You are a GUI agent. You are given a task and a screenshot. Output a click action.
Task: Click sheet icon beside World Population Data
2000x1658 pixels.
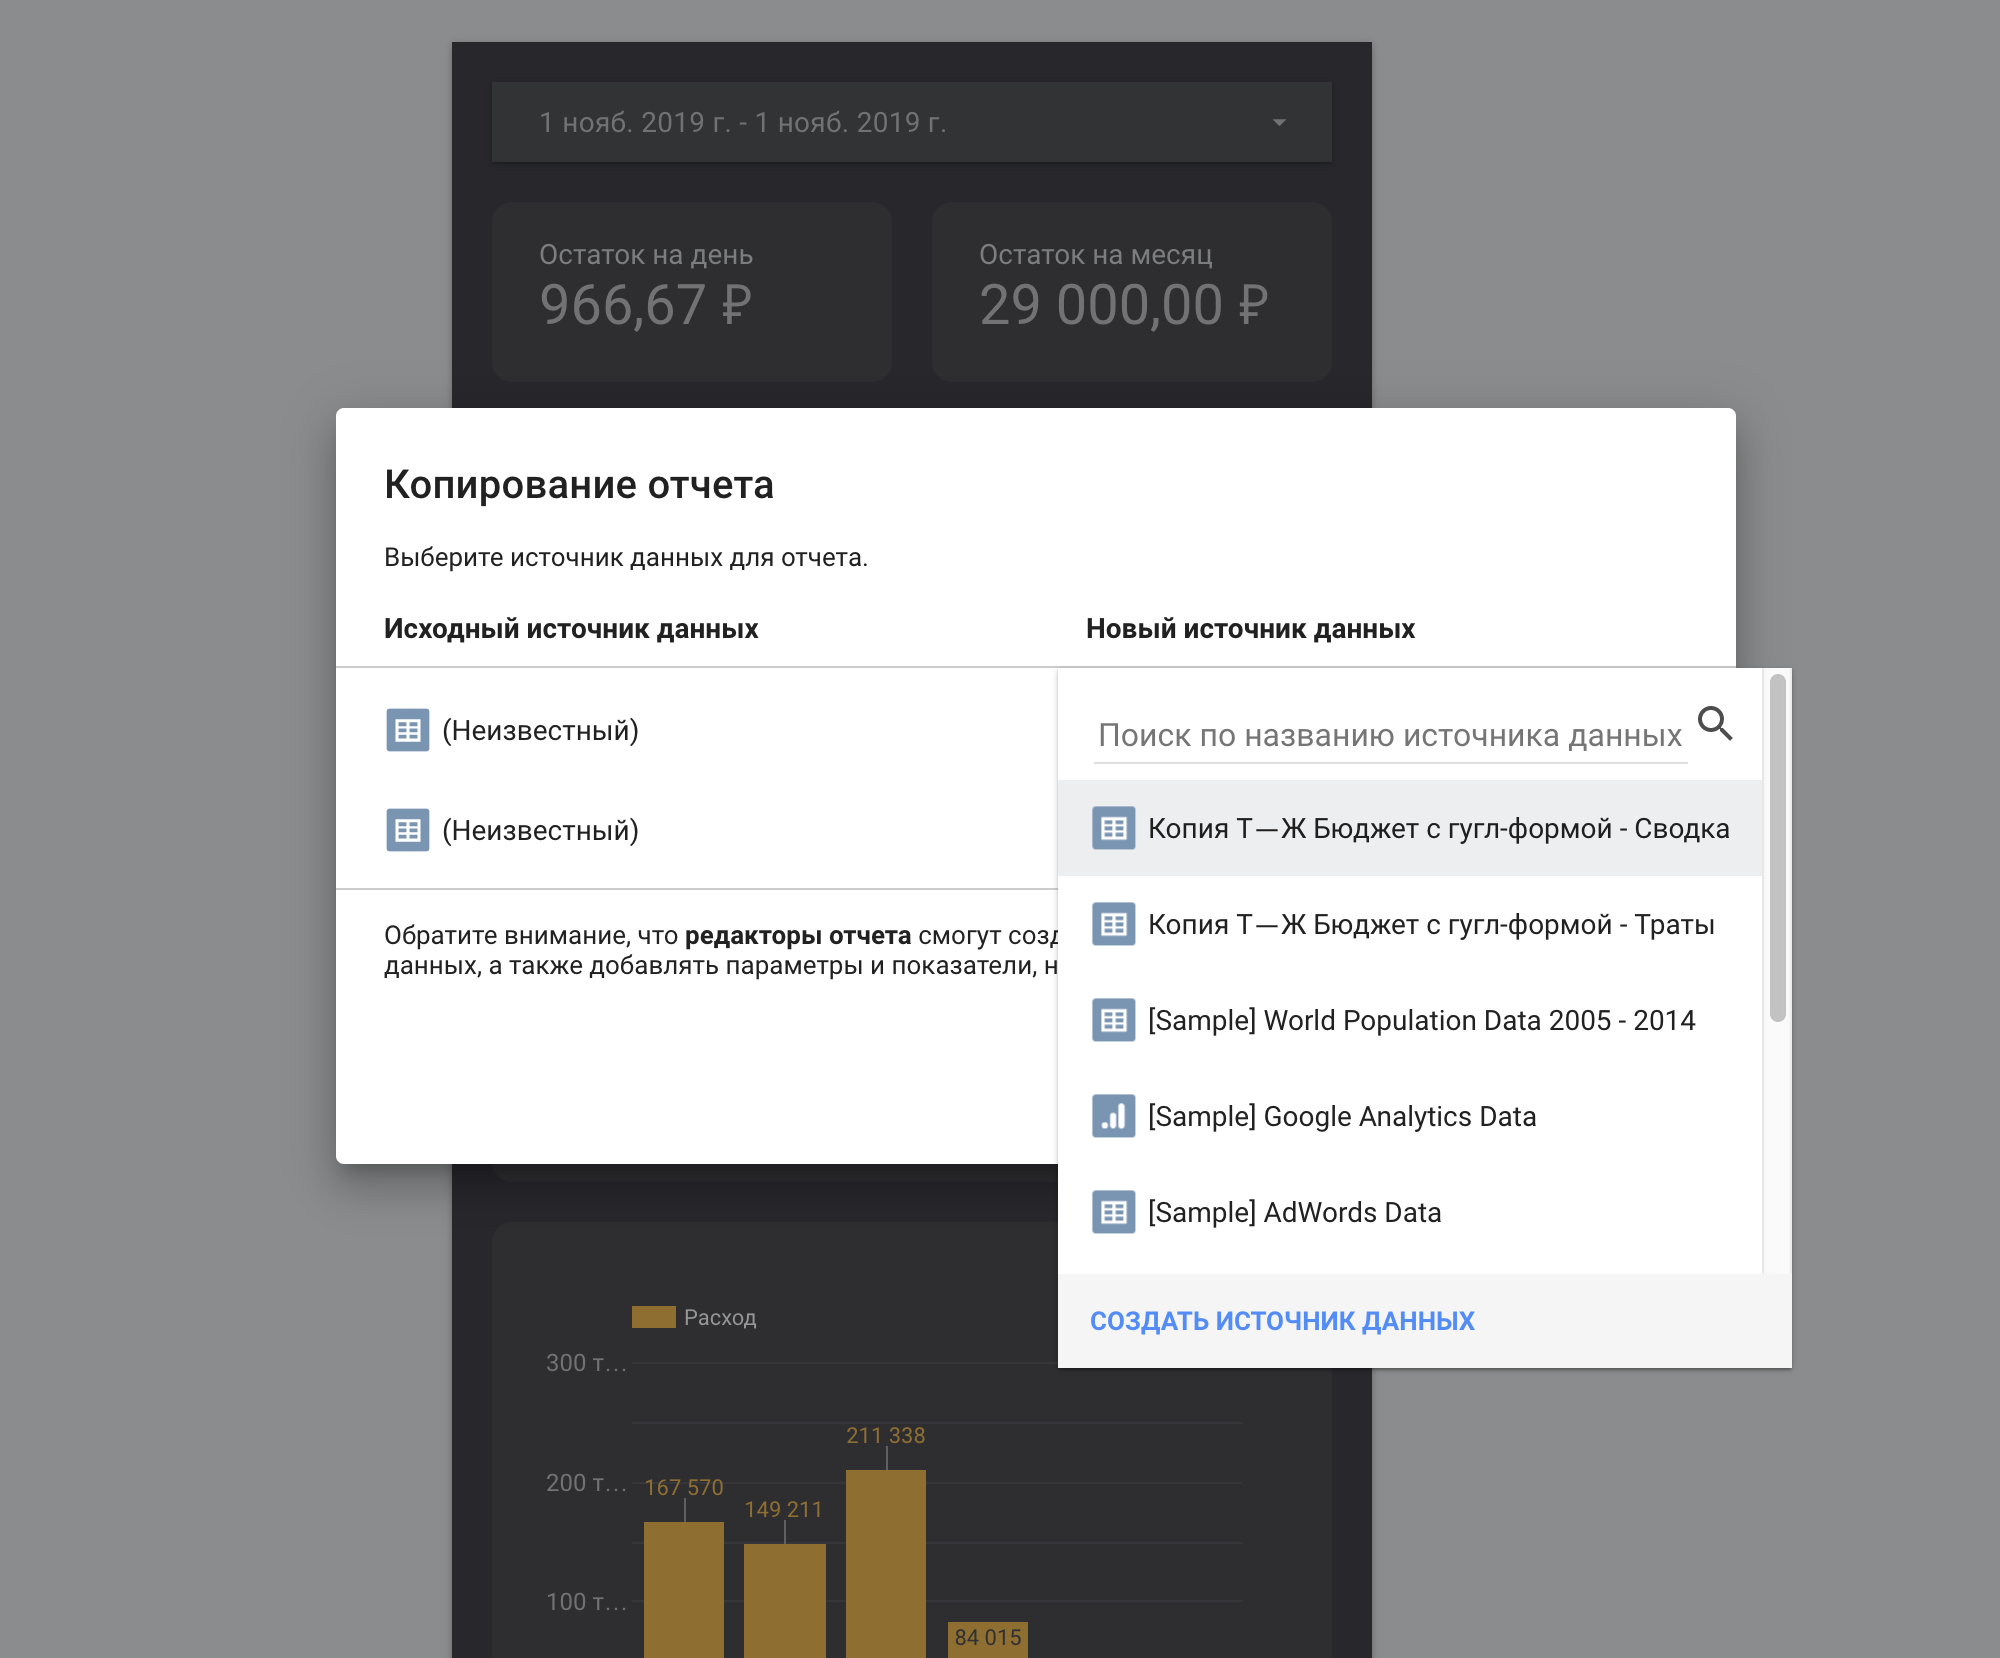1113,1020
